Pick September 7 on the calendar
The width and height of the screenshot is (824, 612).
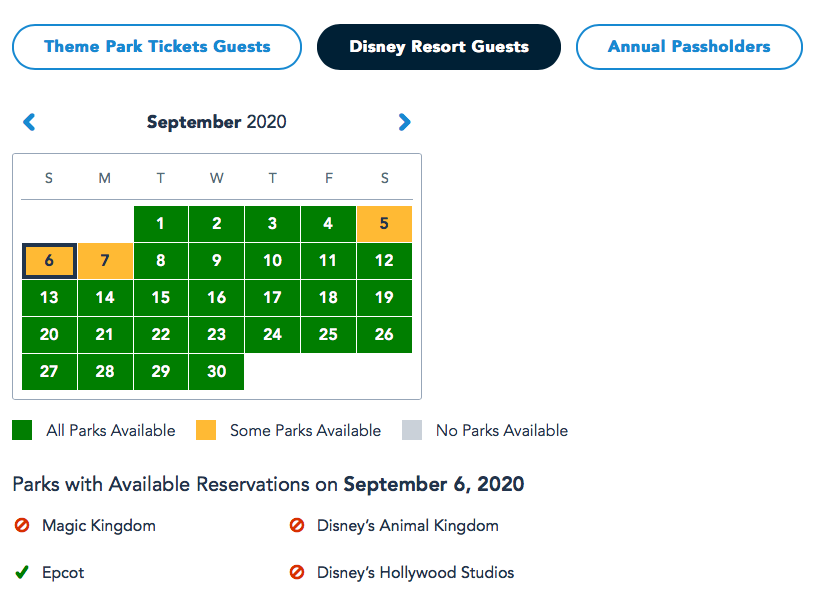[105, 261]
